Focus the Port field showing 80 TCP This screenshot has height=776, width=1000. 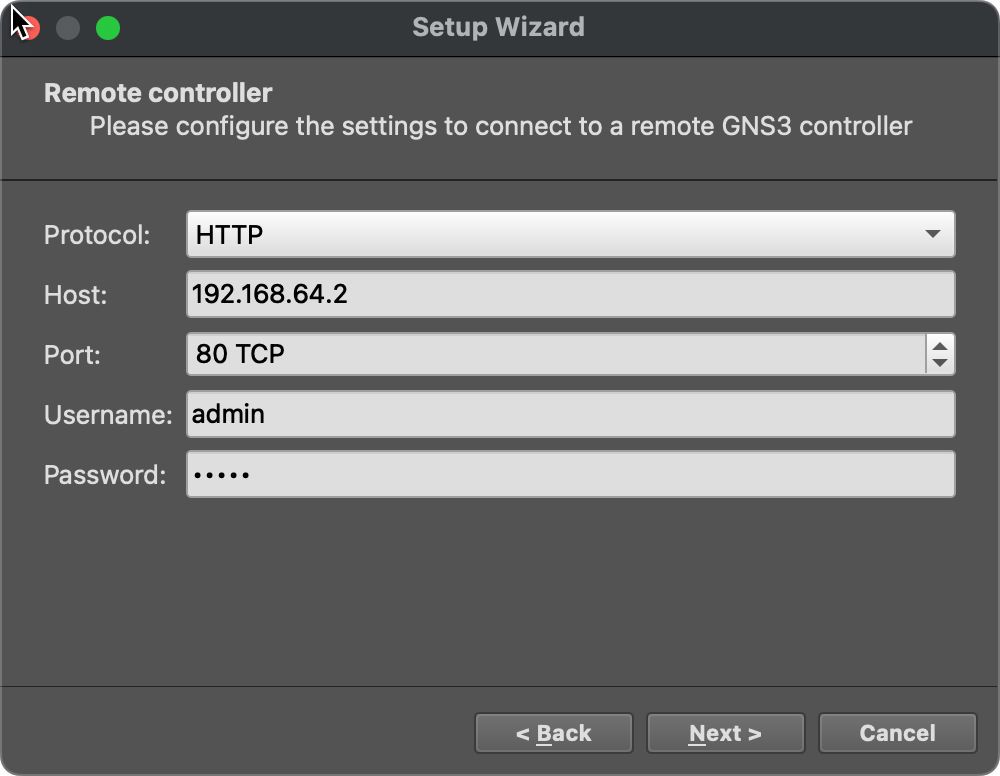[556, 354]
